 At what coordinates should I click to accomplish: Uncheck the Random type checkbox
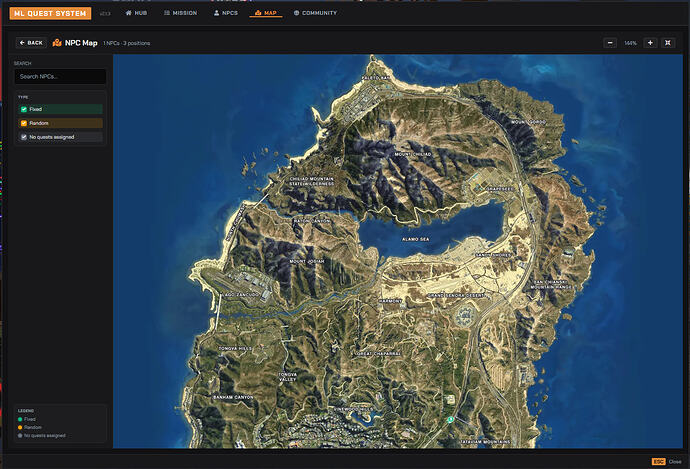click(24, 123)
